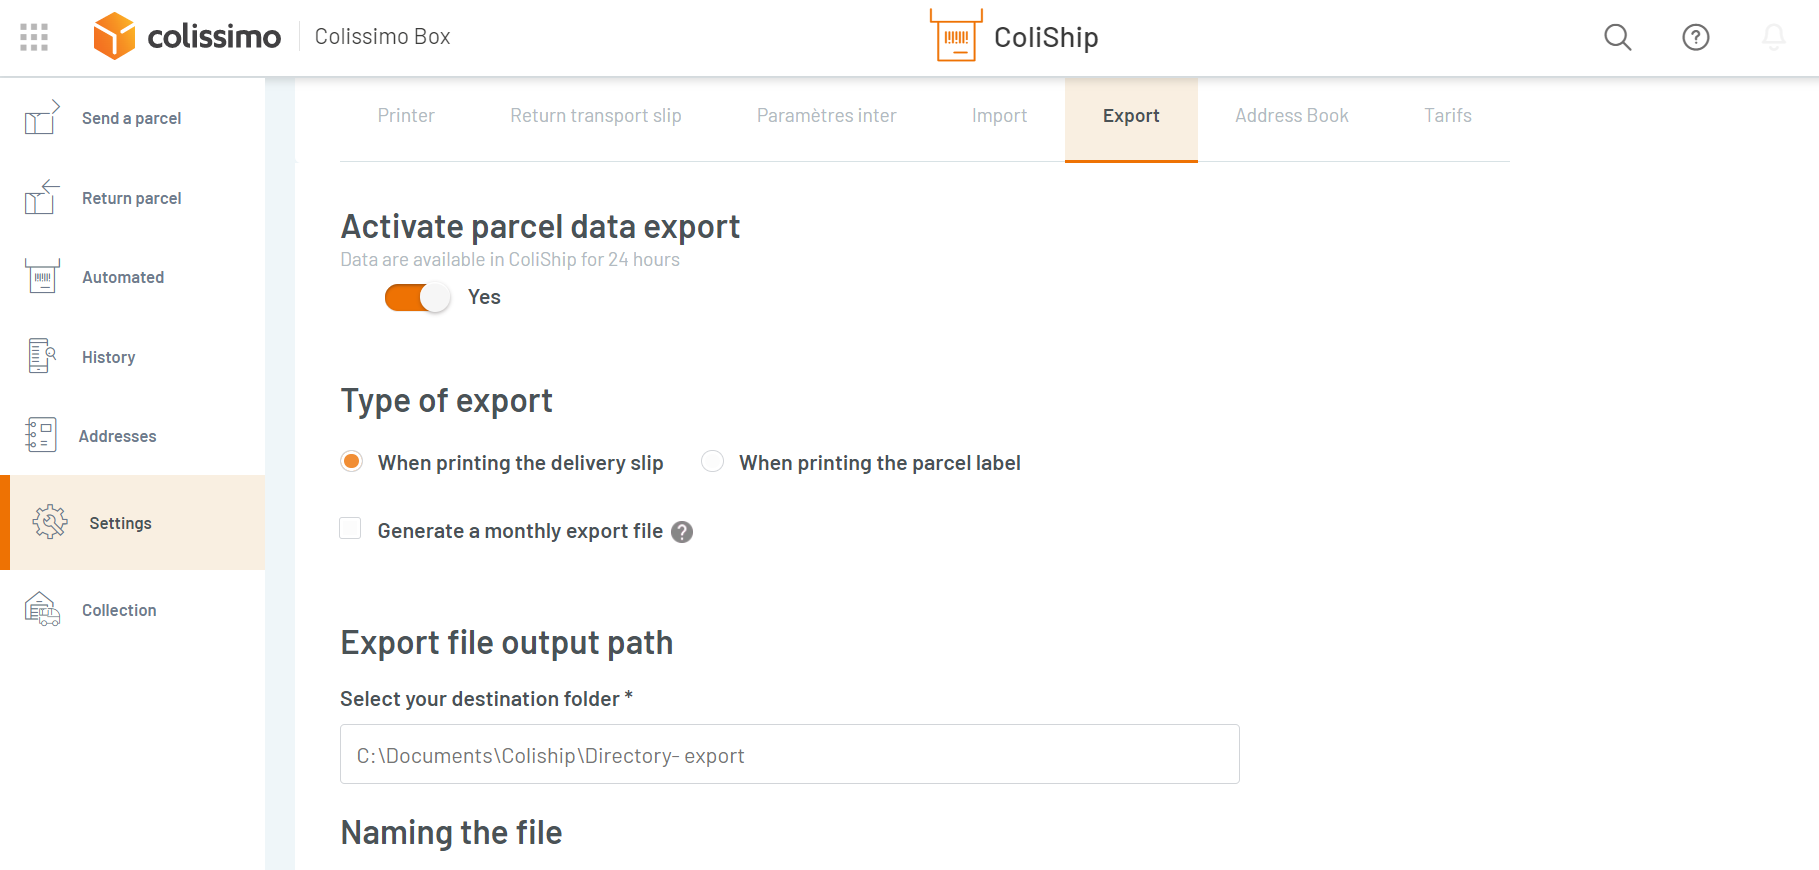1819x870 pixels.
Task: Open the help question mark icon
Action: pyautogui.click(x=1695, y=37)
